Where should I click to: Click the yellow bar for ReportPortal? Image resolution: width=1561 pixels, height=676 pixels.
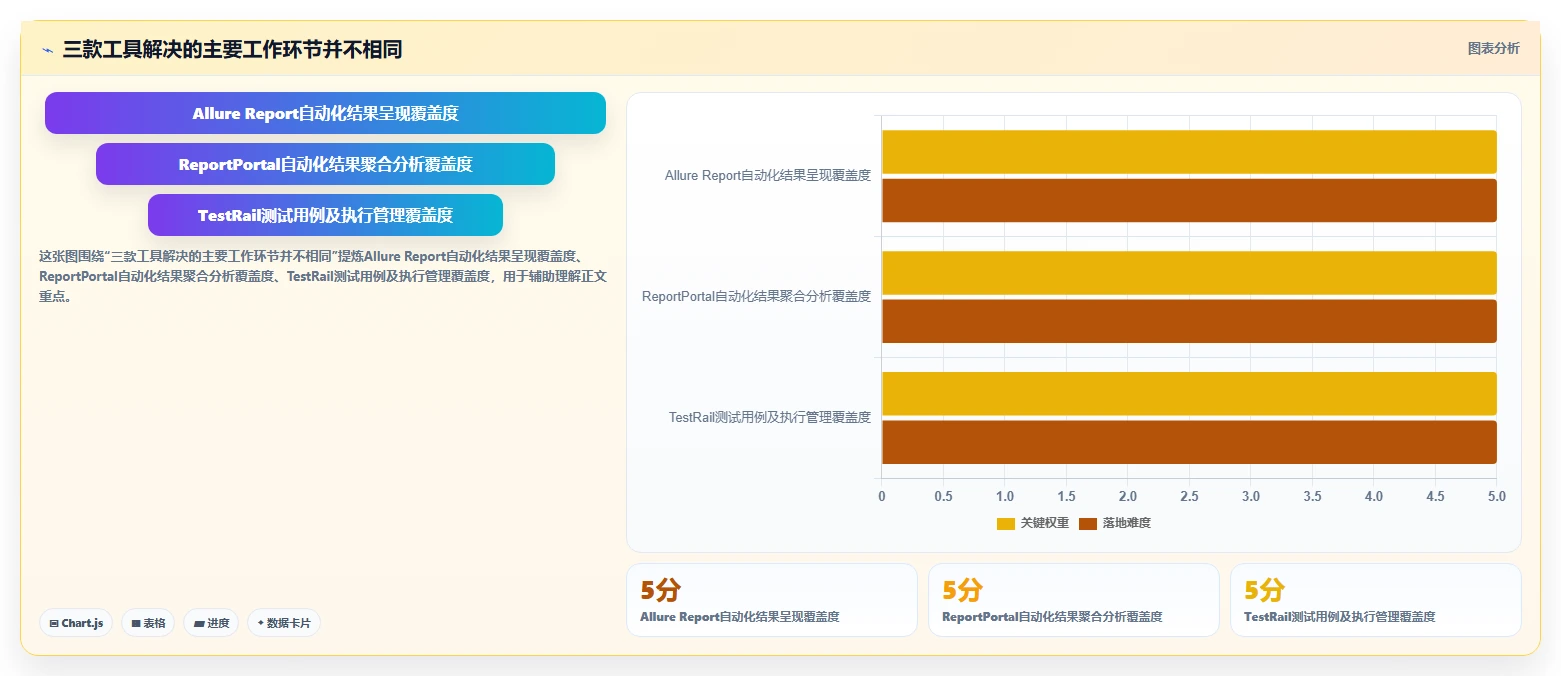coord(1189,273)
